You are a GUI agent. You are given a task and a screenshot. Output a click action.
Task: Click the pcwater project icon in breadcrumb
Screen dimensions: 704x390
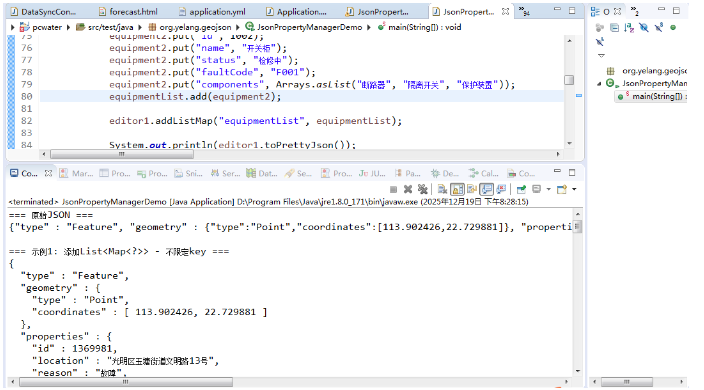point(25,27)
